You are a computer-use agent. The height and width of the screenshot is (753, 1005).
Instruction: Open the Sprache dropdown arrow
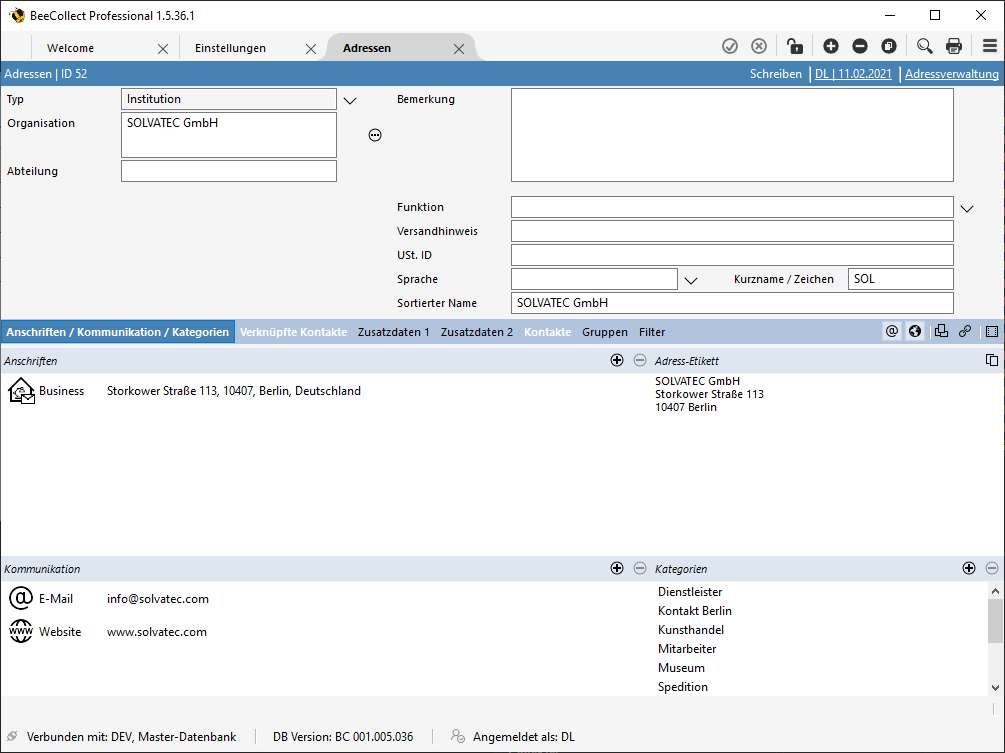(x=690, y=280)
